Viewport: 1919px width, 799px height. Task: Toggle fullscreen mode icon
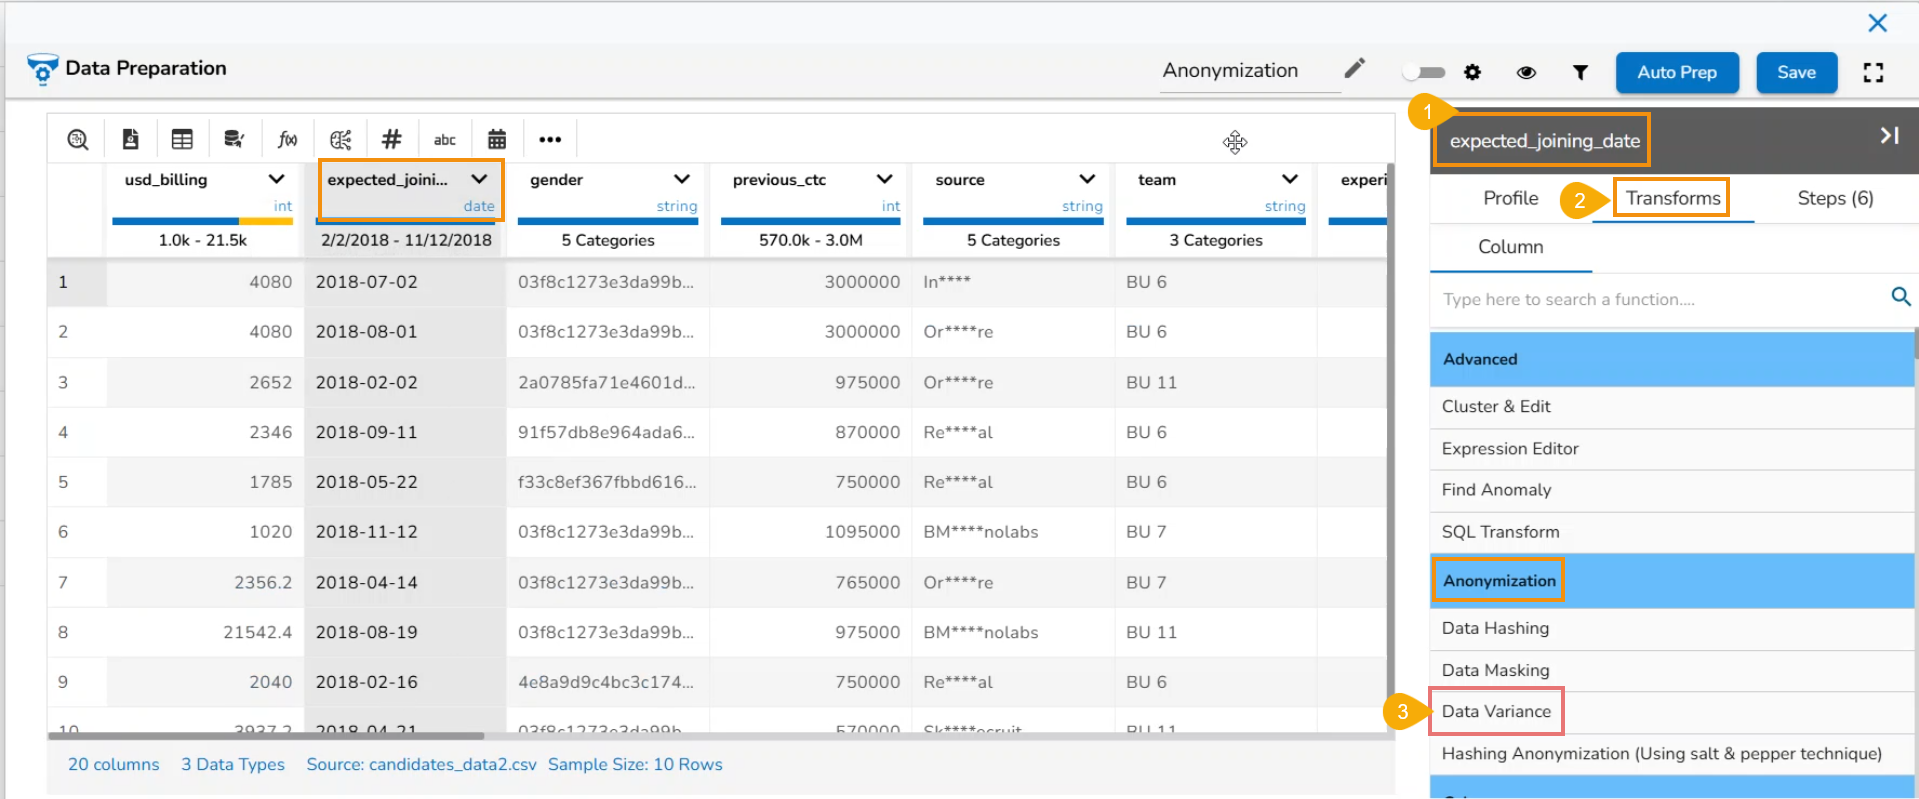point(1873,72)
